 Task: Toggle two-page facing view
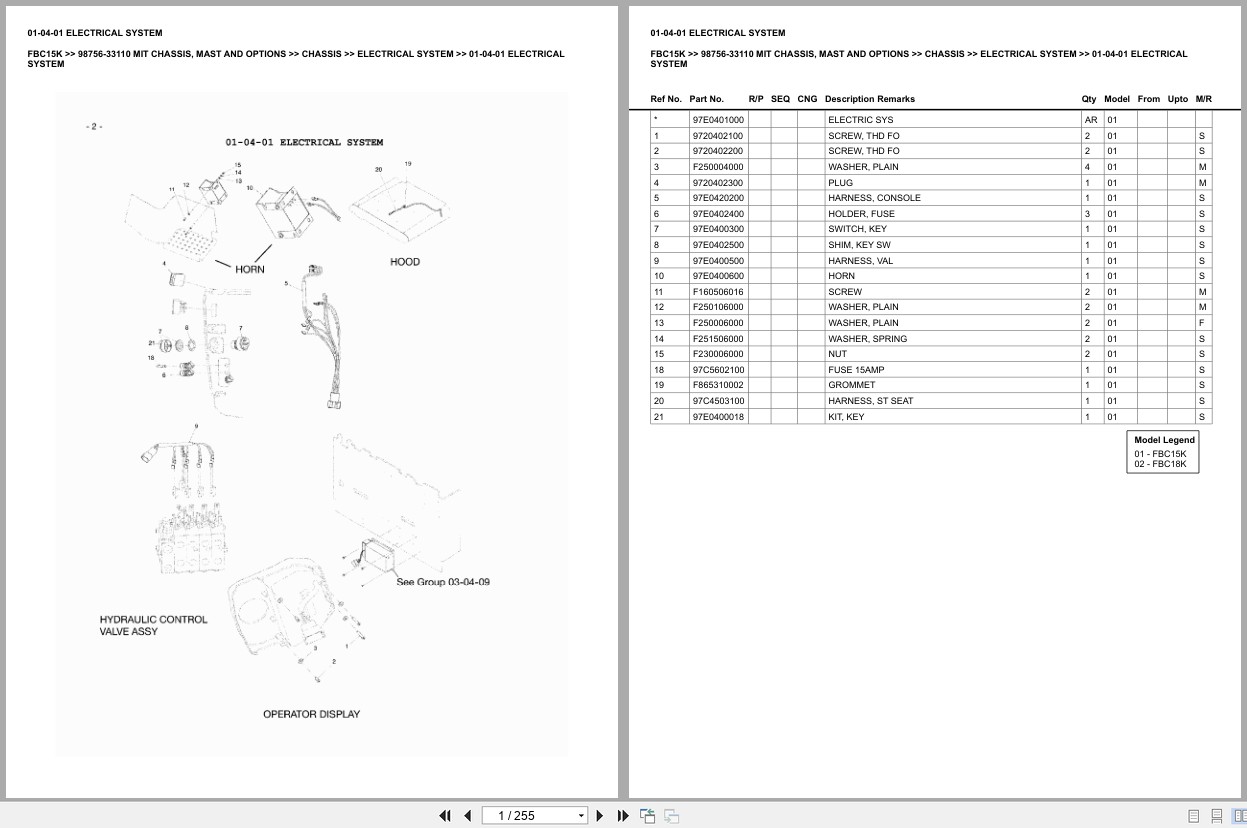[x=1239, y=816]
